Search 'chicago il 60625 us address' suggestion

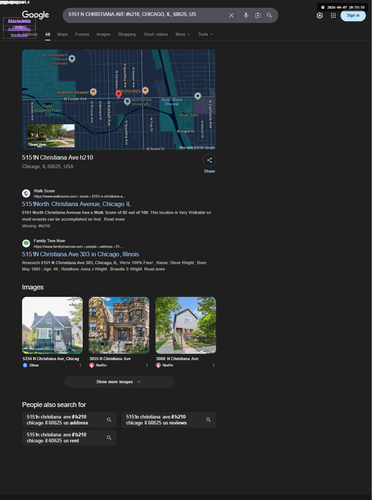point(69,420)
